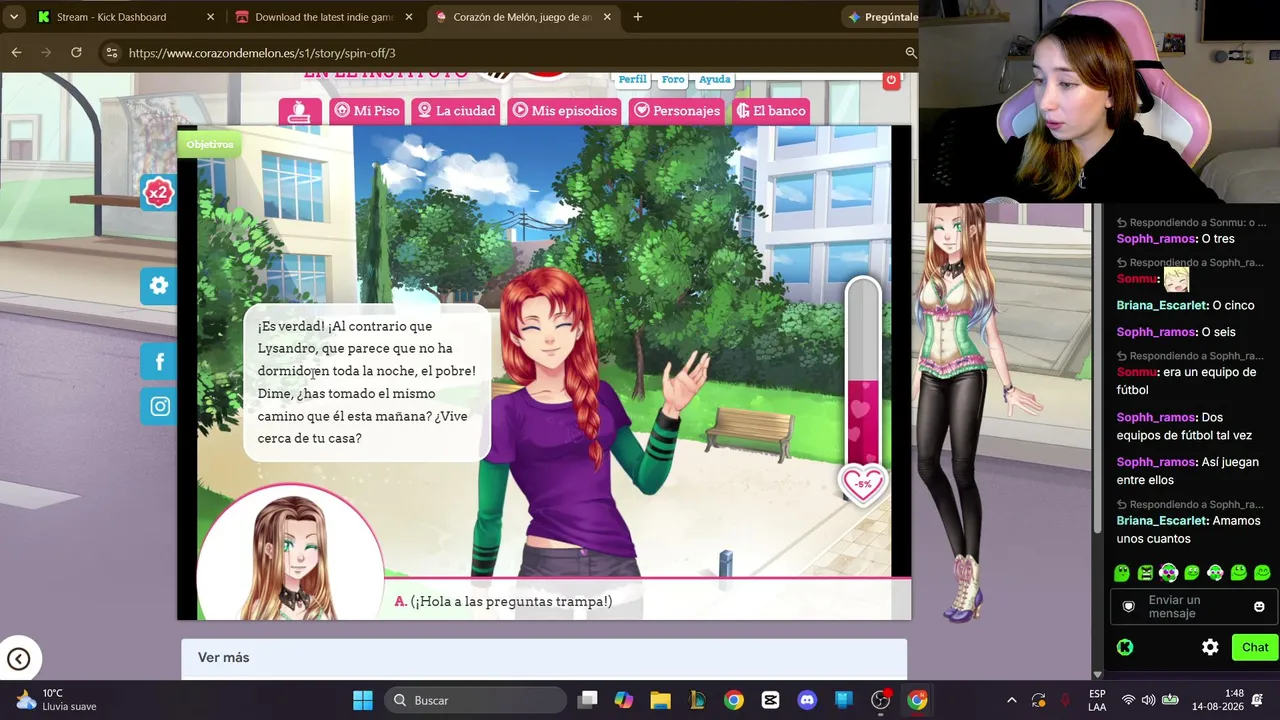Switch to Download the latest indie games tab
1280x720 pixels.
(324, 17)
